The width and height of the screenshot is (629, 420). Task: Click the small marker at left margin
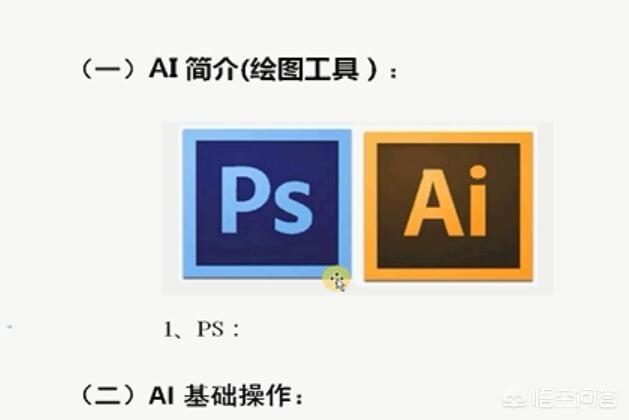pyautogui.click(x=10, y=327)
